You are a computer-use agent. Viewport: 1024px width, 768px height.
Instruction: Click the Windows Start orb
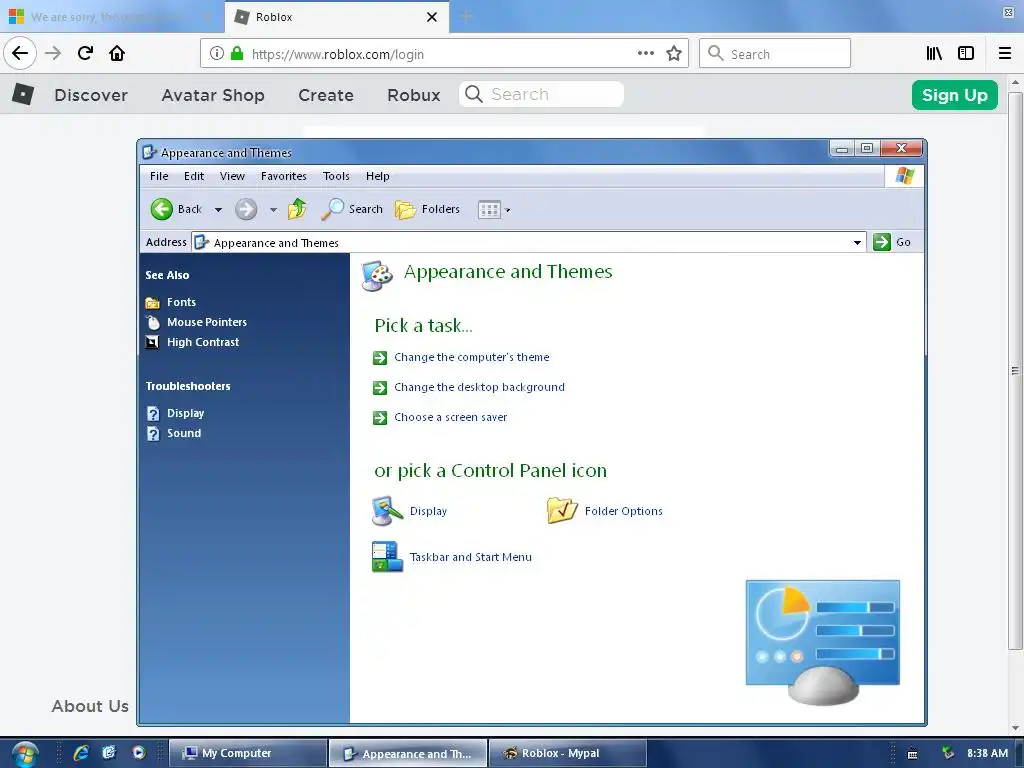coord(25,754)
